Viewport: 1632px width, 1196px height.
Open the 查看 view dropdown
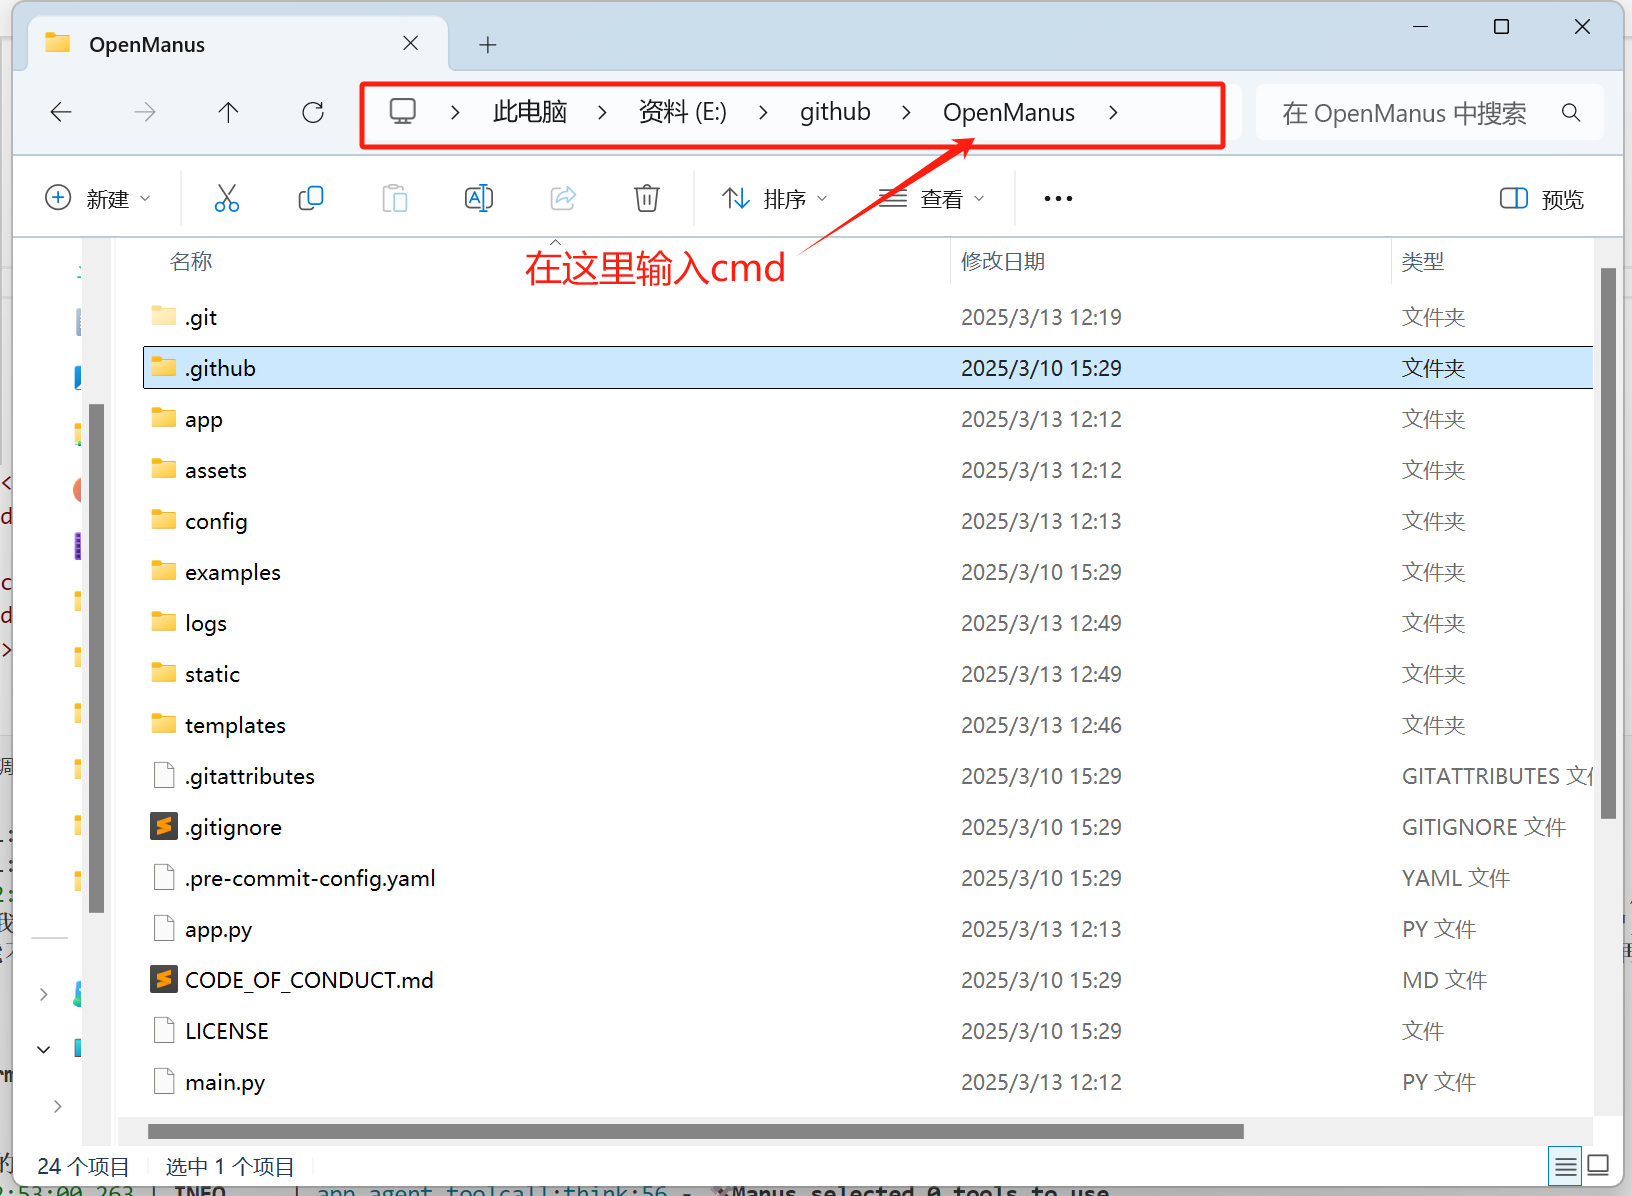point(932,199)
